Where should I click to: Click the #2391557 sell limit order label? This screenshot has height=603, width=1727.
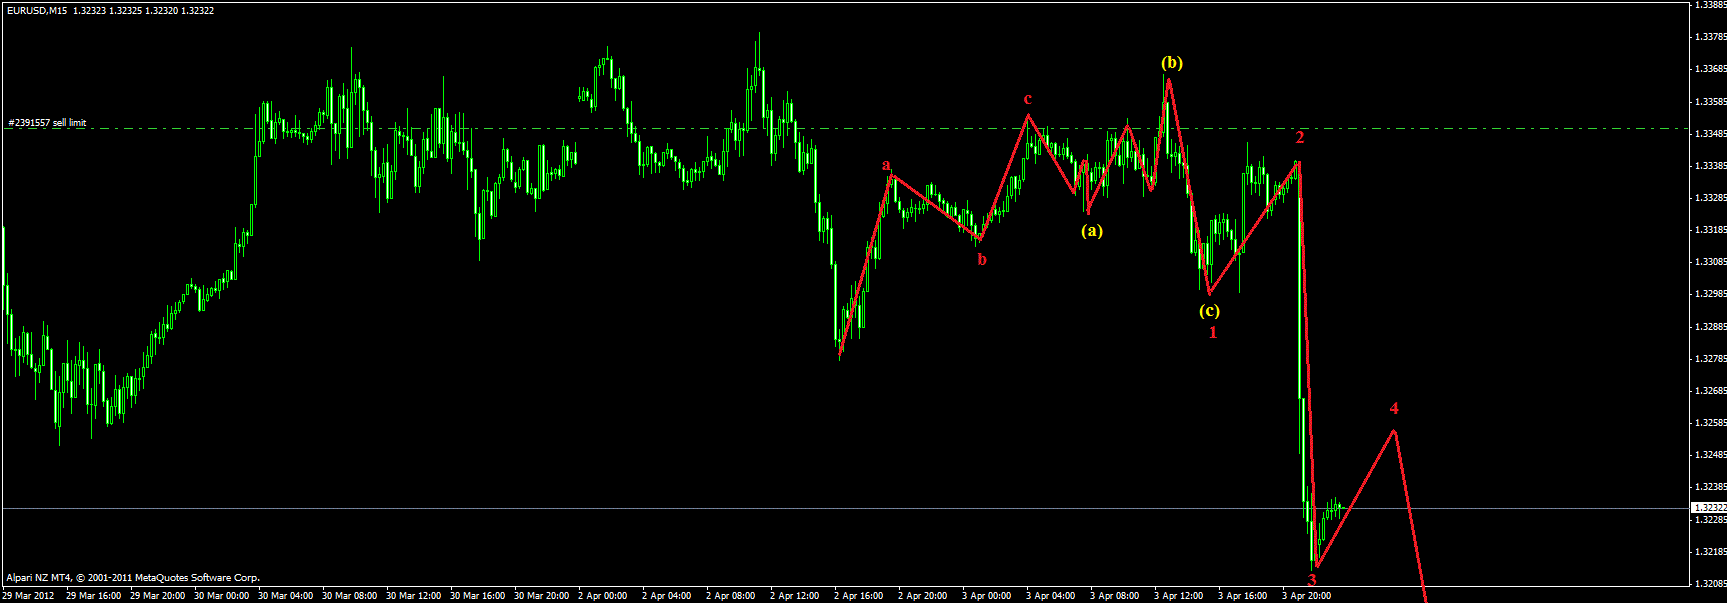click(47, 123)
